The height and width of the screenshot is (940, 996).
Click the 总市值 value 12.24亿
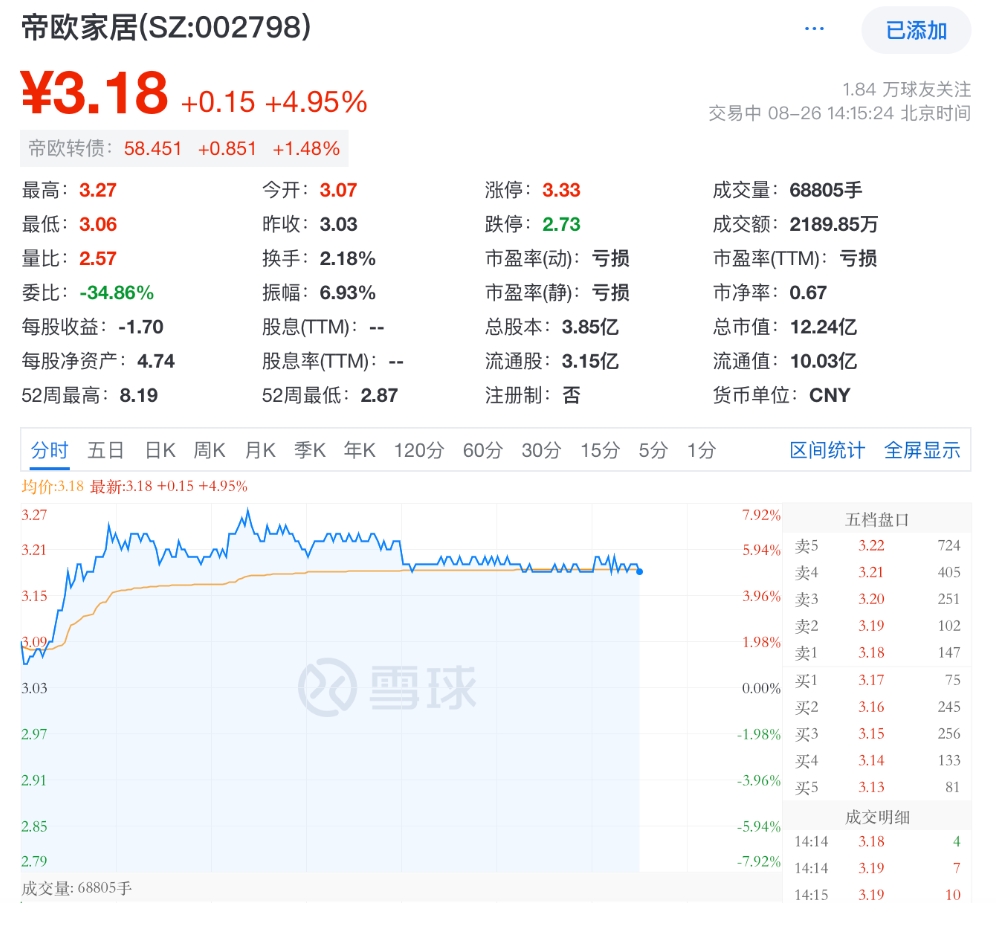823,327
